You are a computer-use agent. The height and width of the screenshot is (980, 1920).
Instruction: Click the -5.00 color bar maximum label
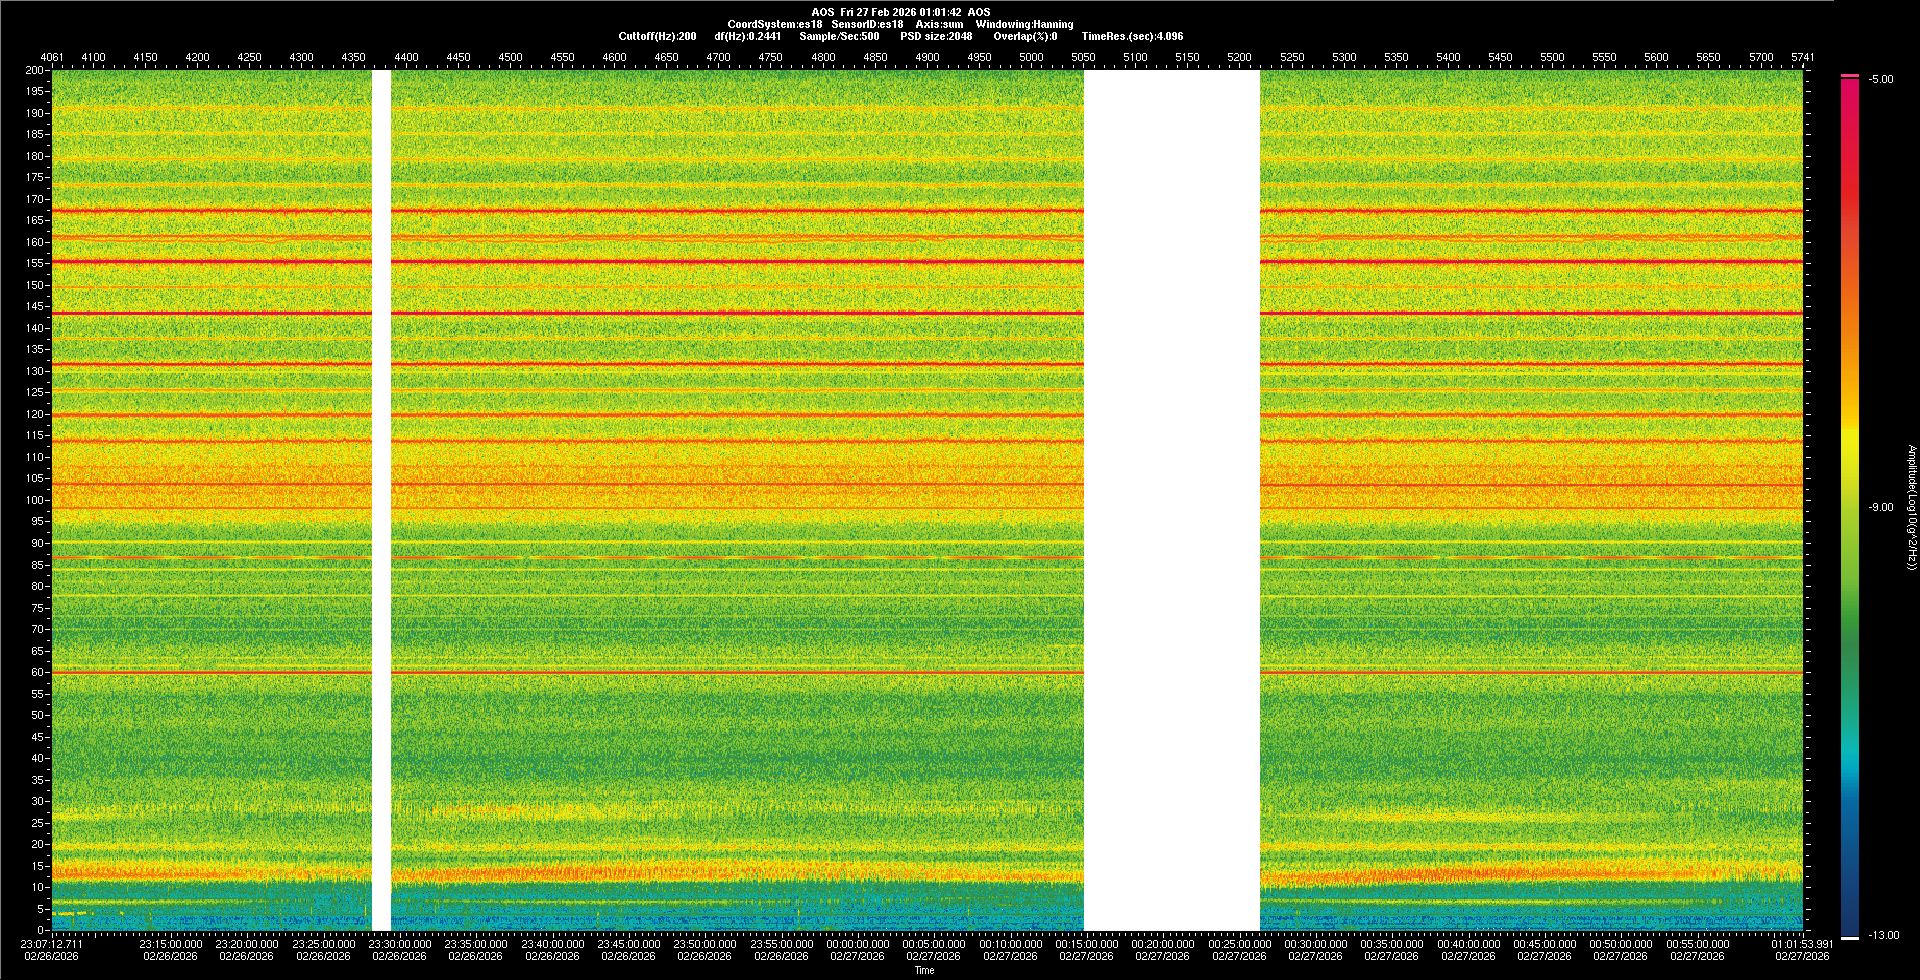pos(1880,79)
